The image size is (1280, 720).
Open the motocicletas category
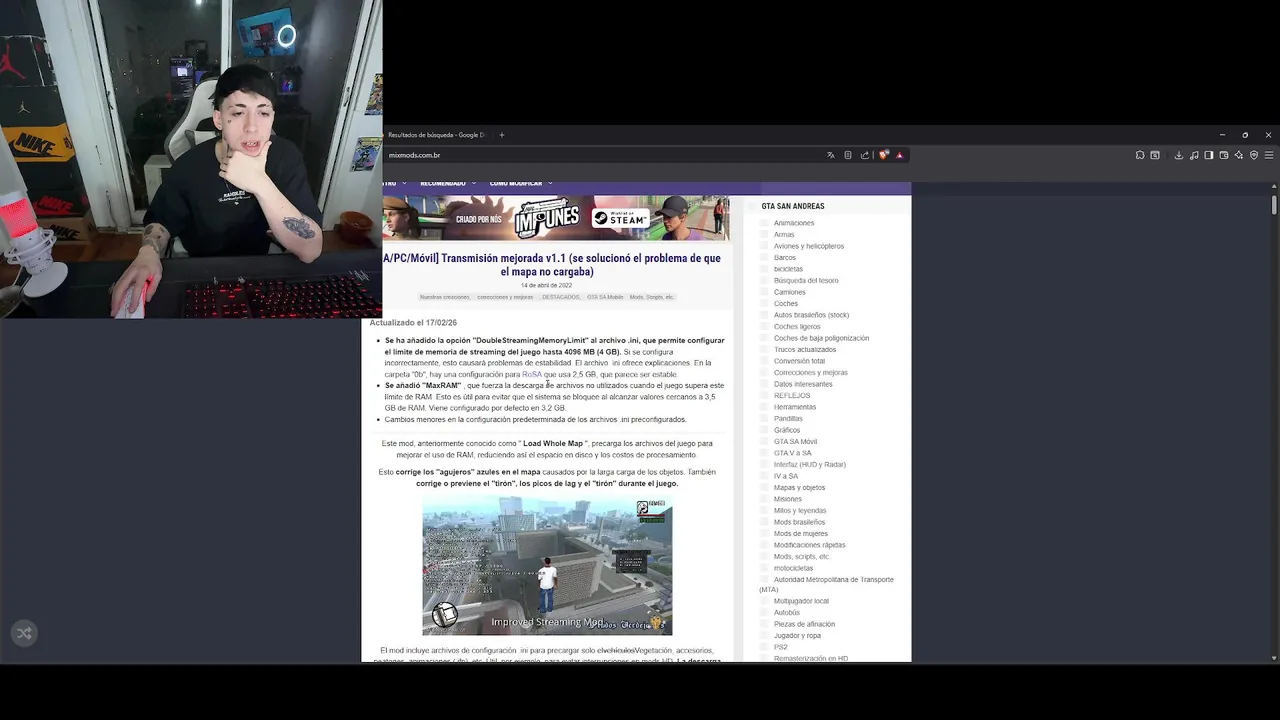pos(793,568)
